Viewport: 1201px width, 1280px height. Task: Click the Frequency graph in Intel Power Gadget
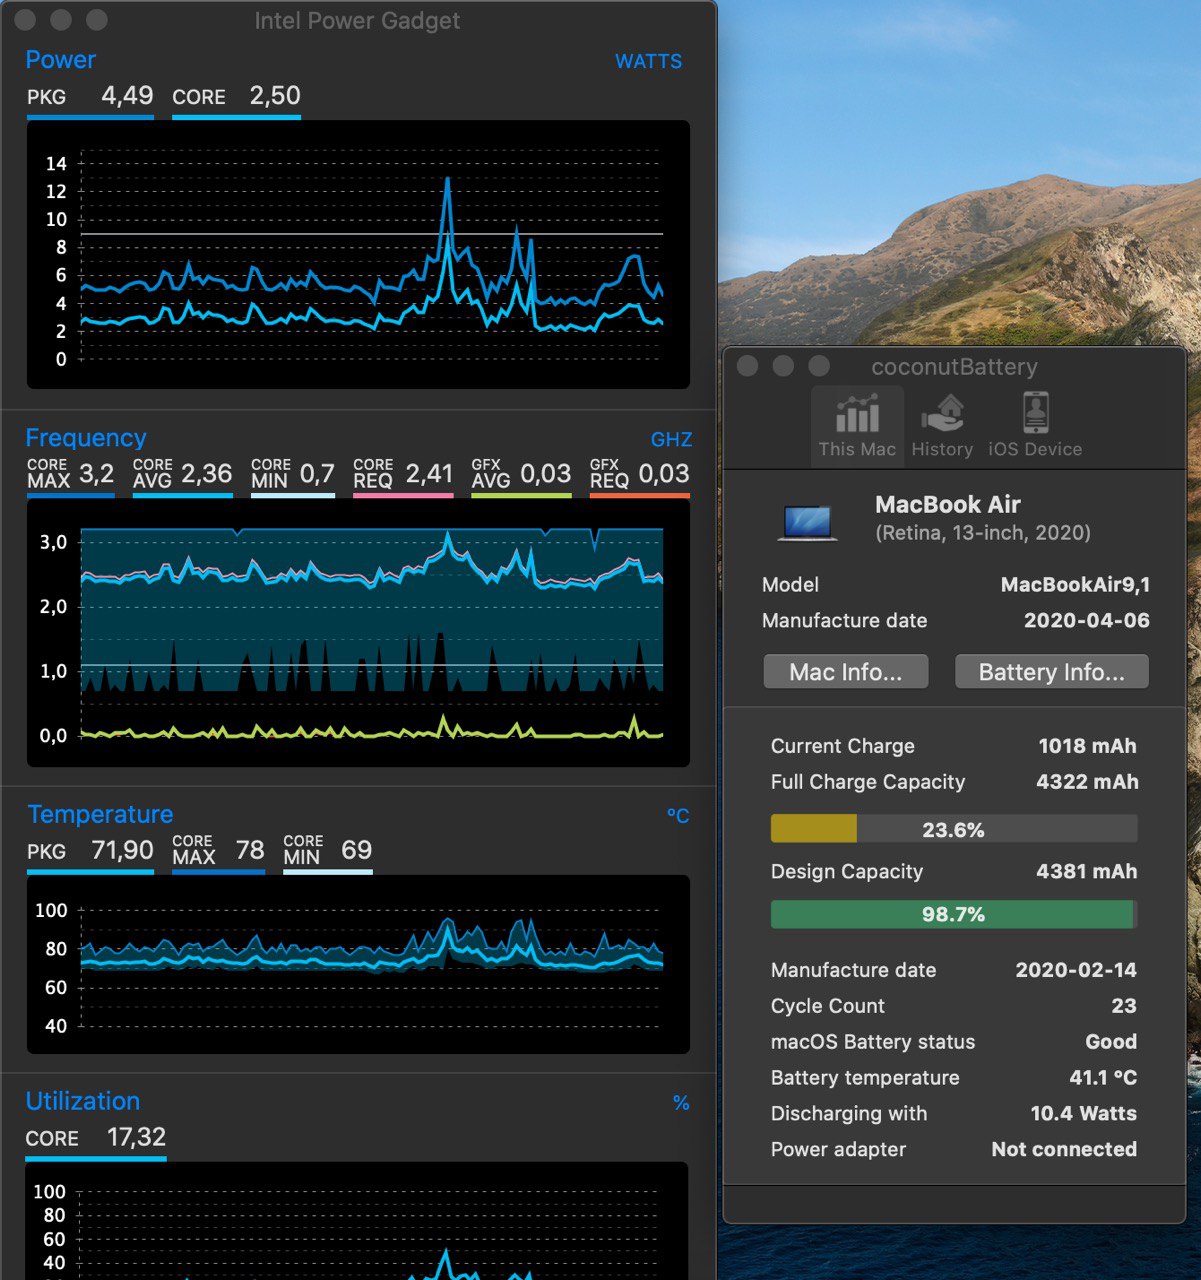358,633
